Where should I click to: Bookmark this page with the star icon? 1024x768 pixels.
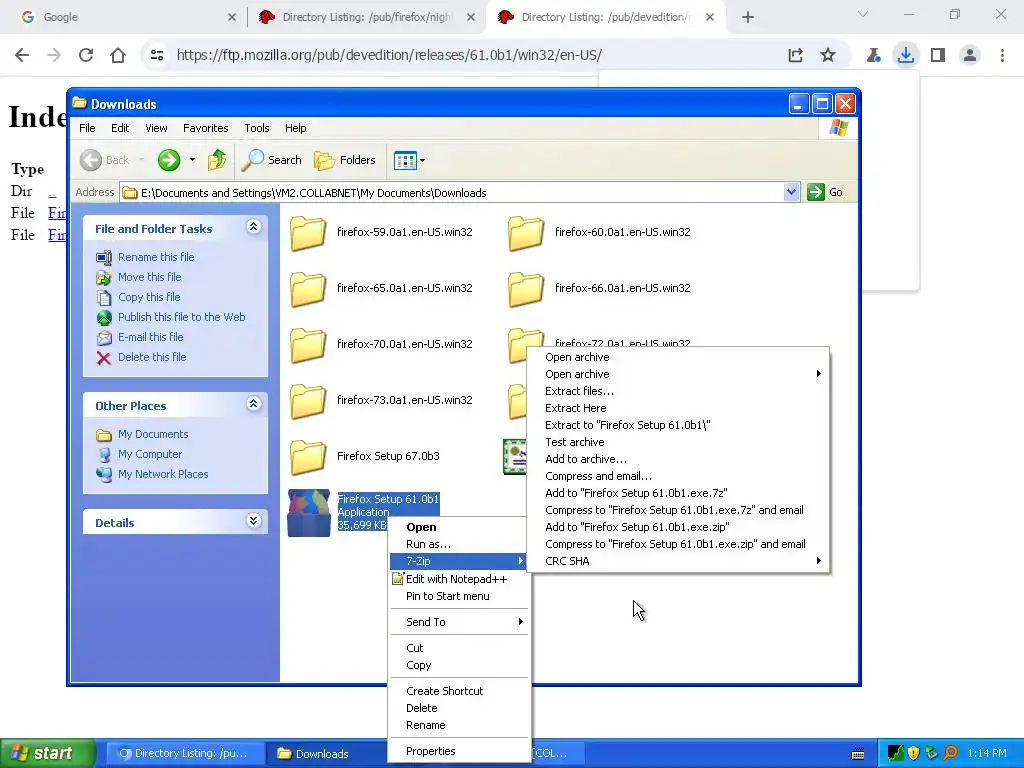coord(827,55)
